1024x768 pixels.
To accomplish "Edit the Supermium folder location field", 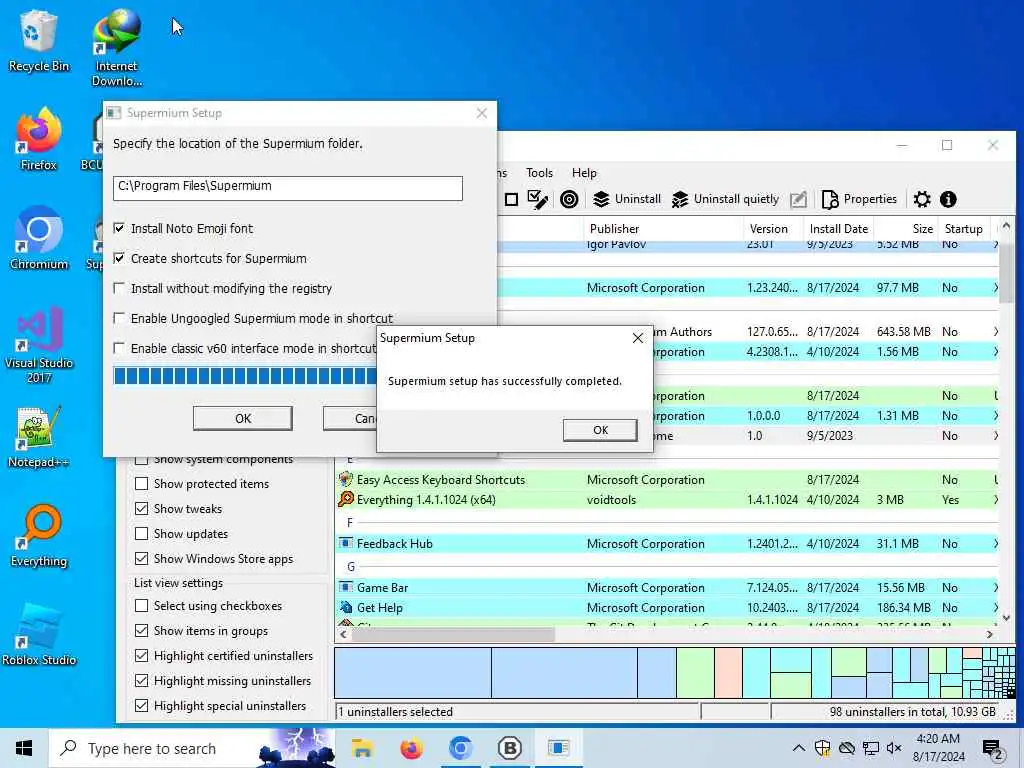I will [x=287, y=187].
